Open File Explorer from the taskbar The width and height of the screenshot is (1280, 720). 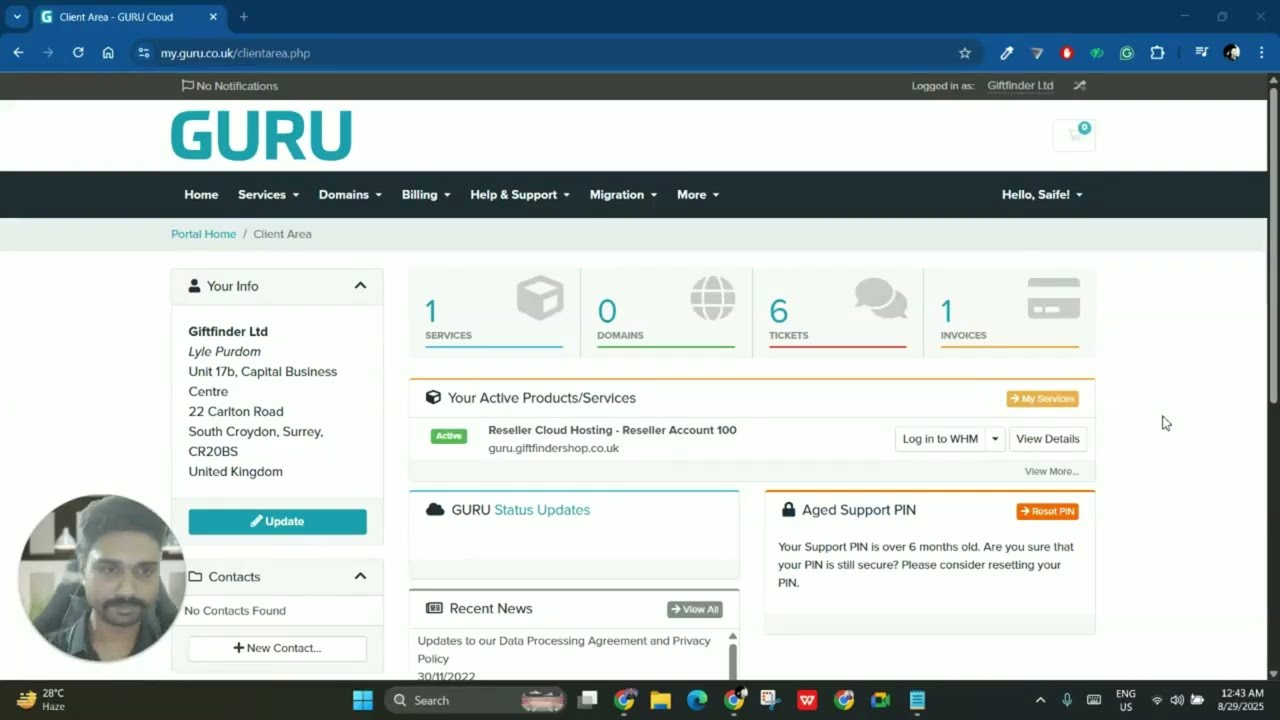[x=661, y=700]
